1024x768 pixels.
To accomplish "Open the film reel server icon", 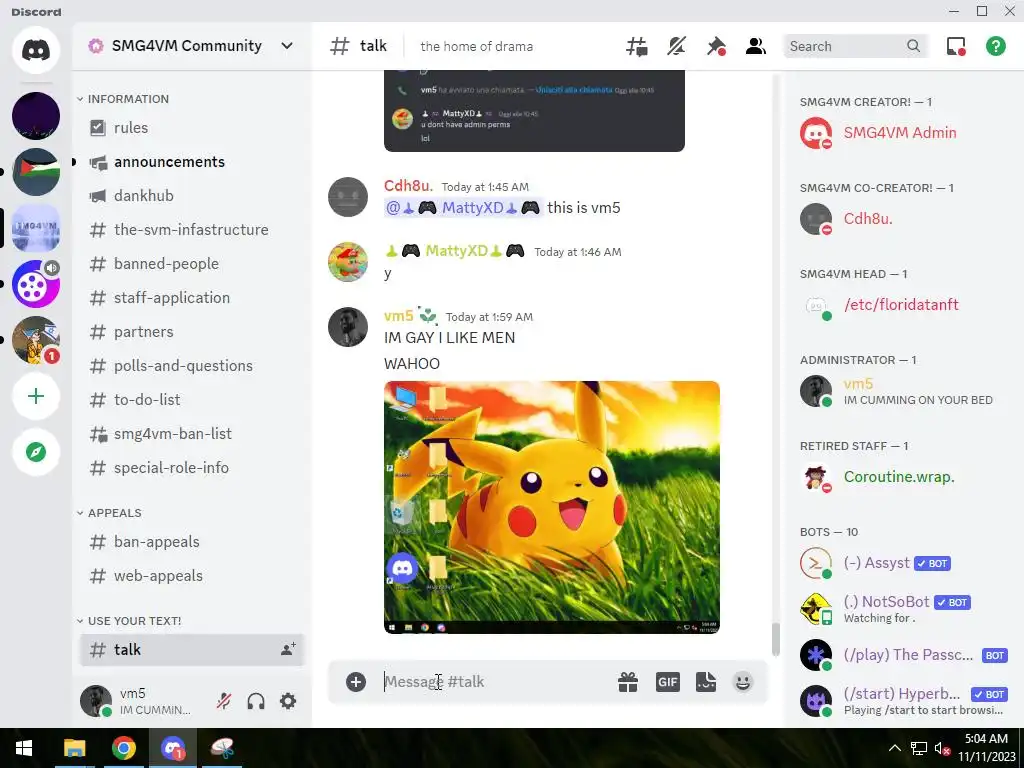I will click(36, 284).
